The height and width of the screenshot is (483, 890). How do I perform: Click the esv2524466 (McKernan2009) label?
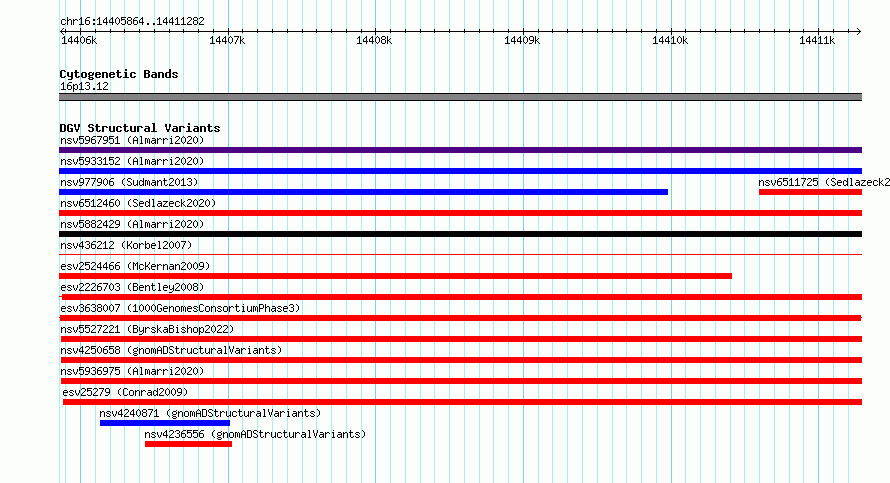coord(135,266)
